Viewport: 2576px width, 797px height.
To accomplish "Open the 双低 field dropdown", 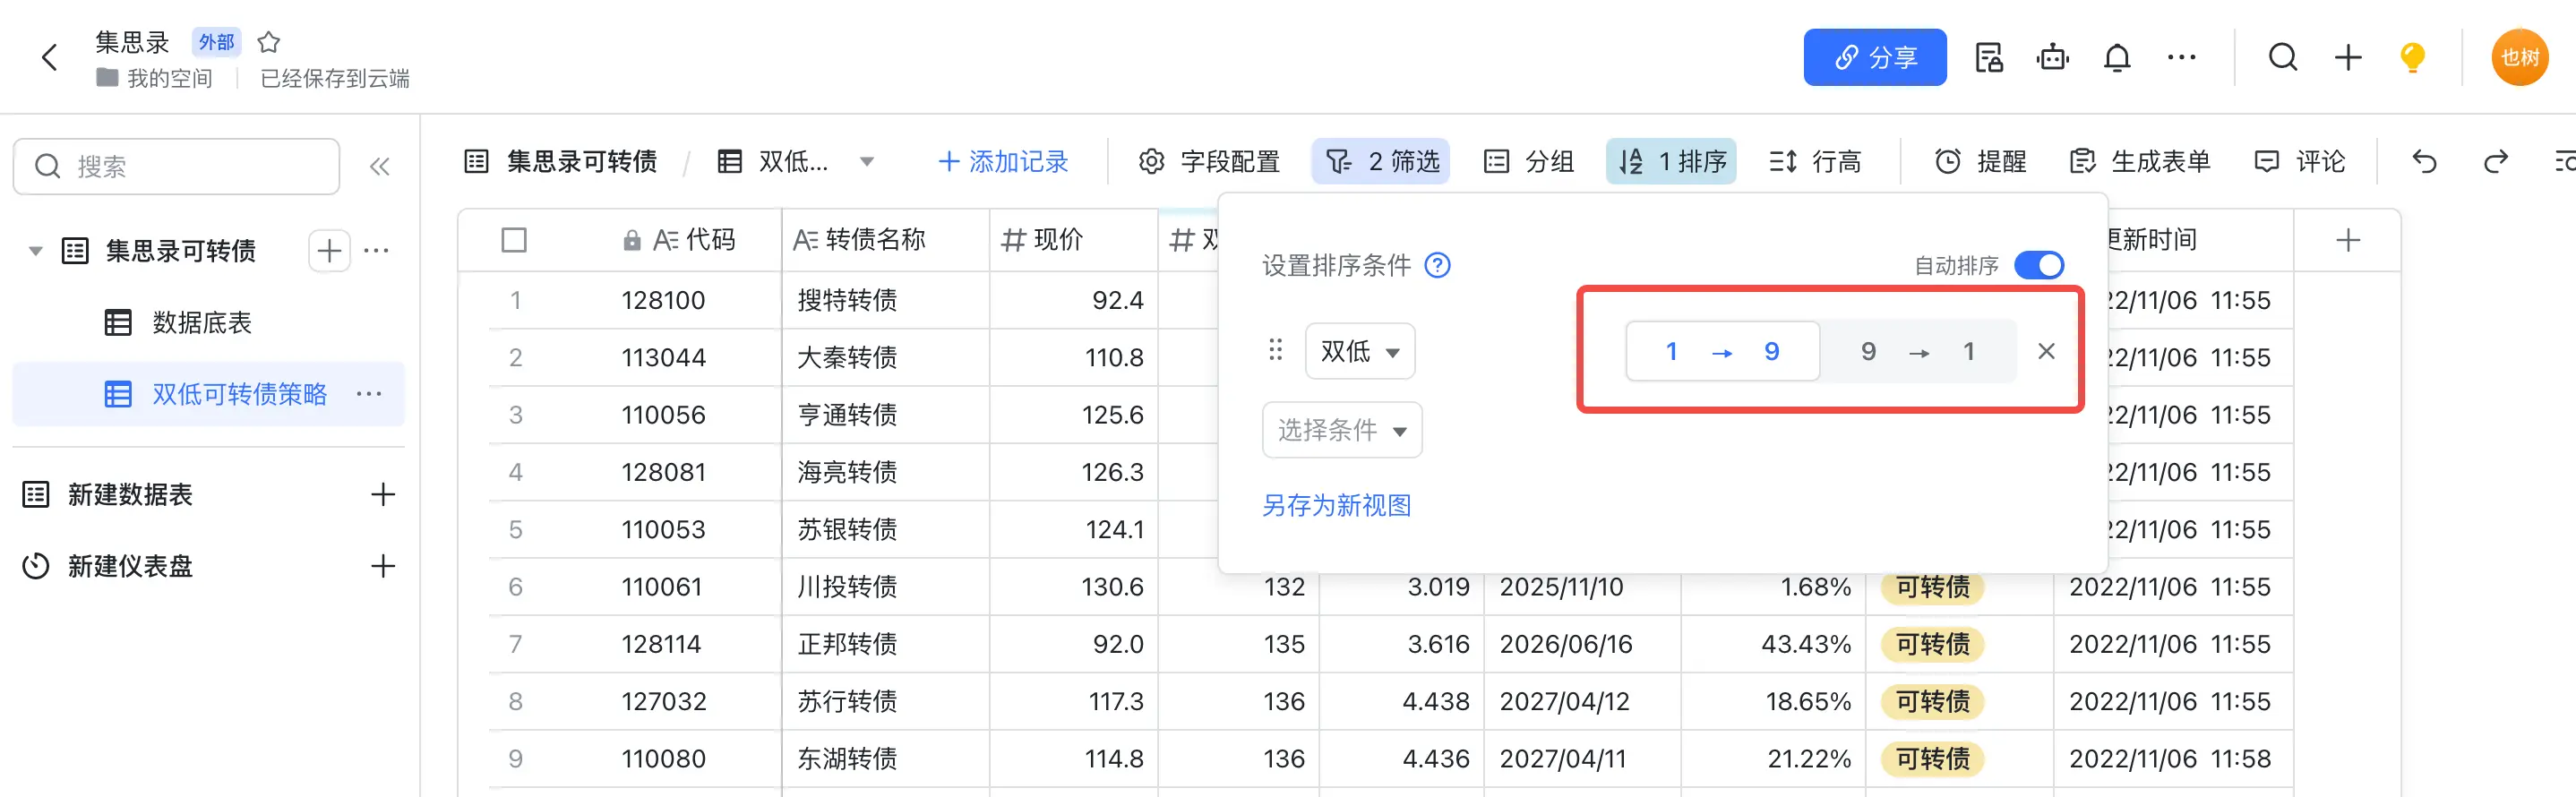I will pyautogui.click(x=1359, y=351).
